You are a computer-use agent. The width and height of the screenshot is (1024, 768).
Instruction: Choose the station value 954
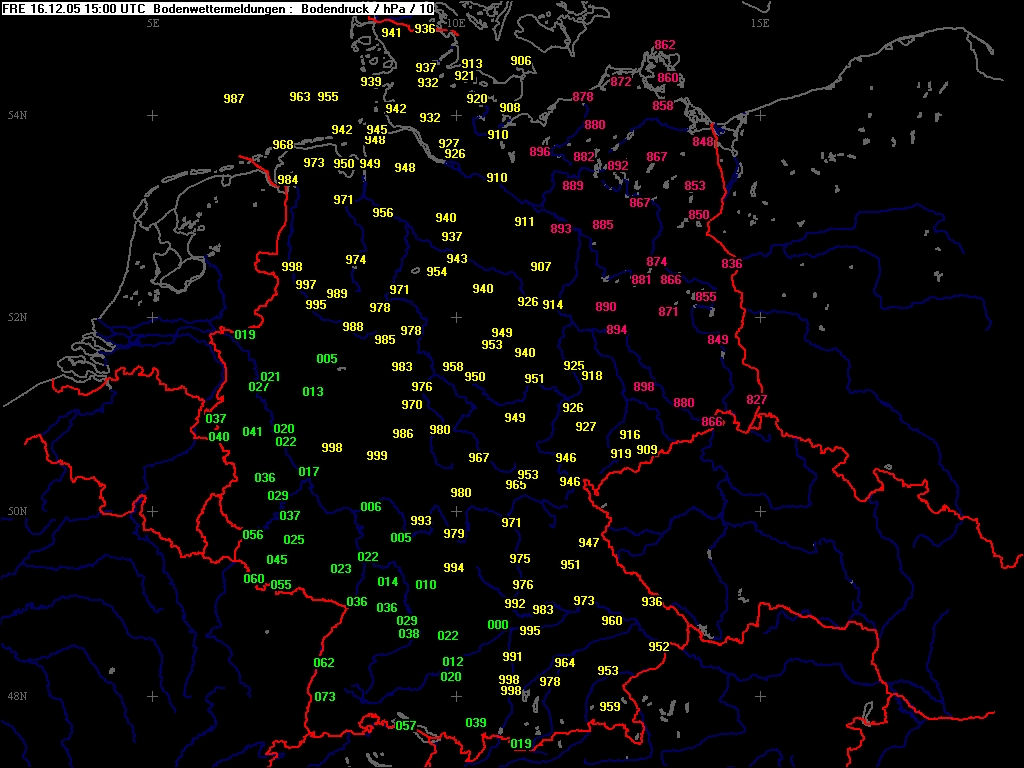436,272
